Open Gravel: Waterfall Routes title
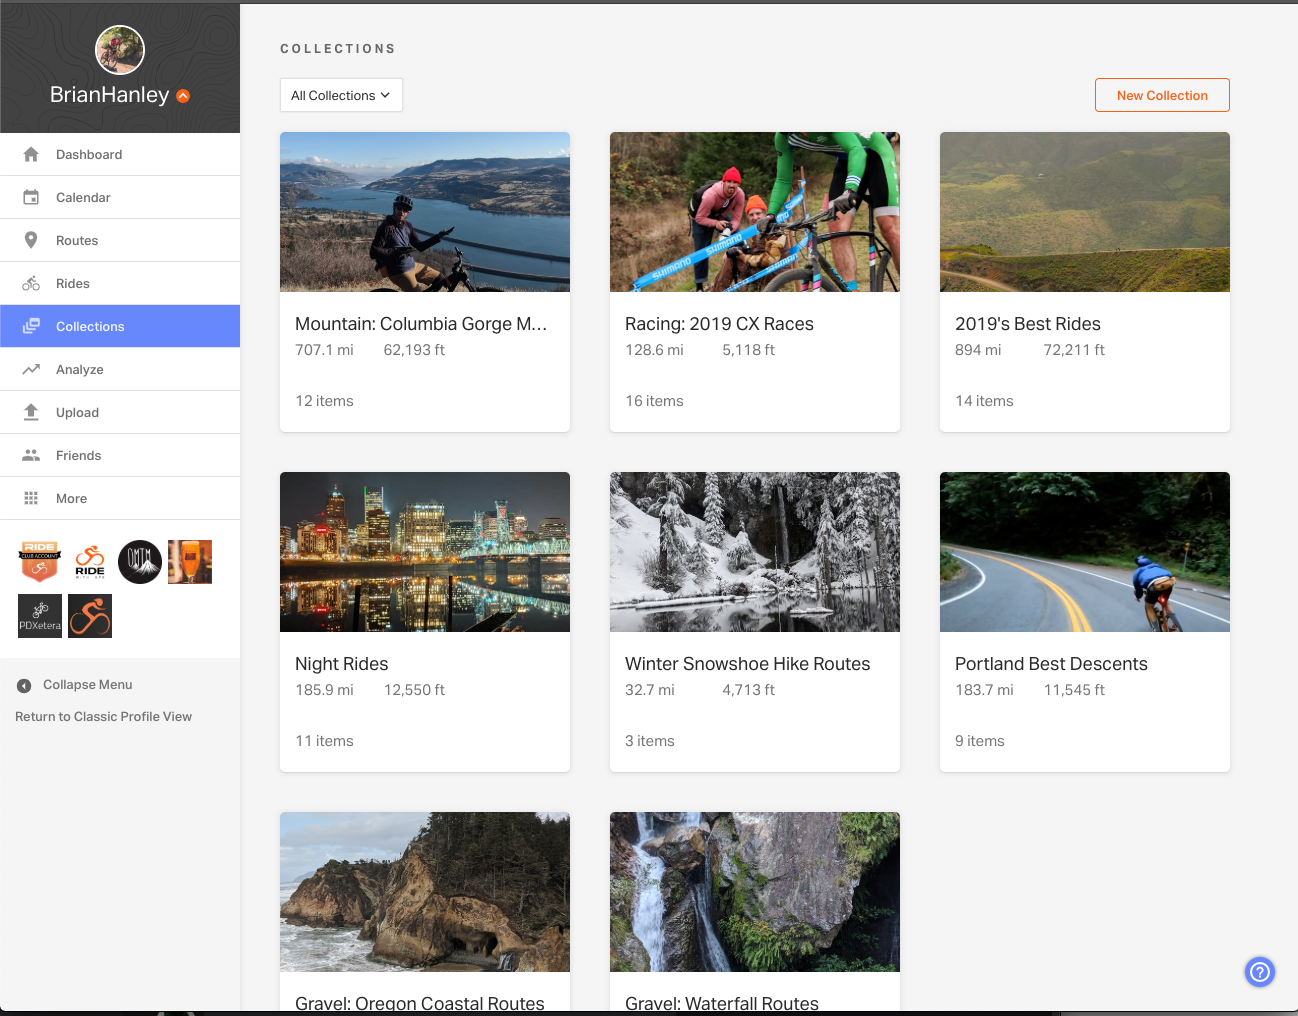Image resolution: width=1298 pixels, height=1016 pixels. [x=722, y=1003]
